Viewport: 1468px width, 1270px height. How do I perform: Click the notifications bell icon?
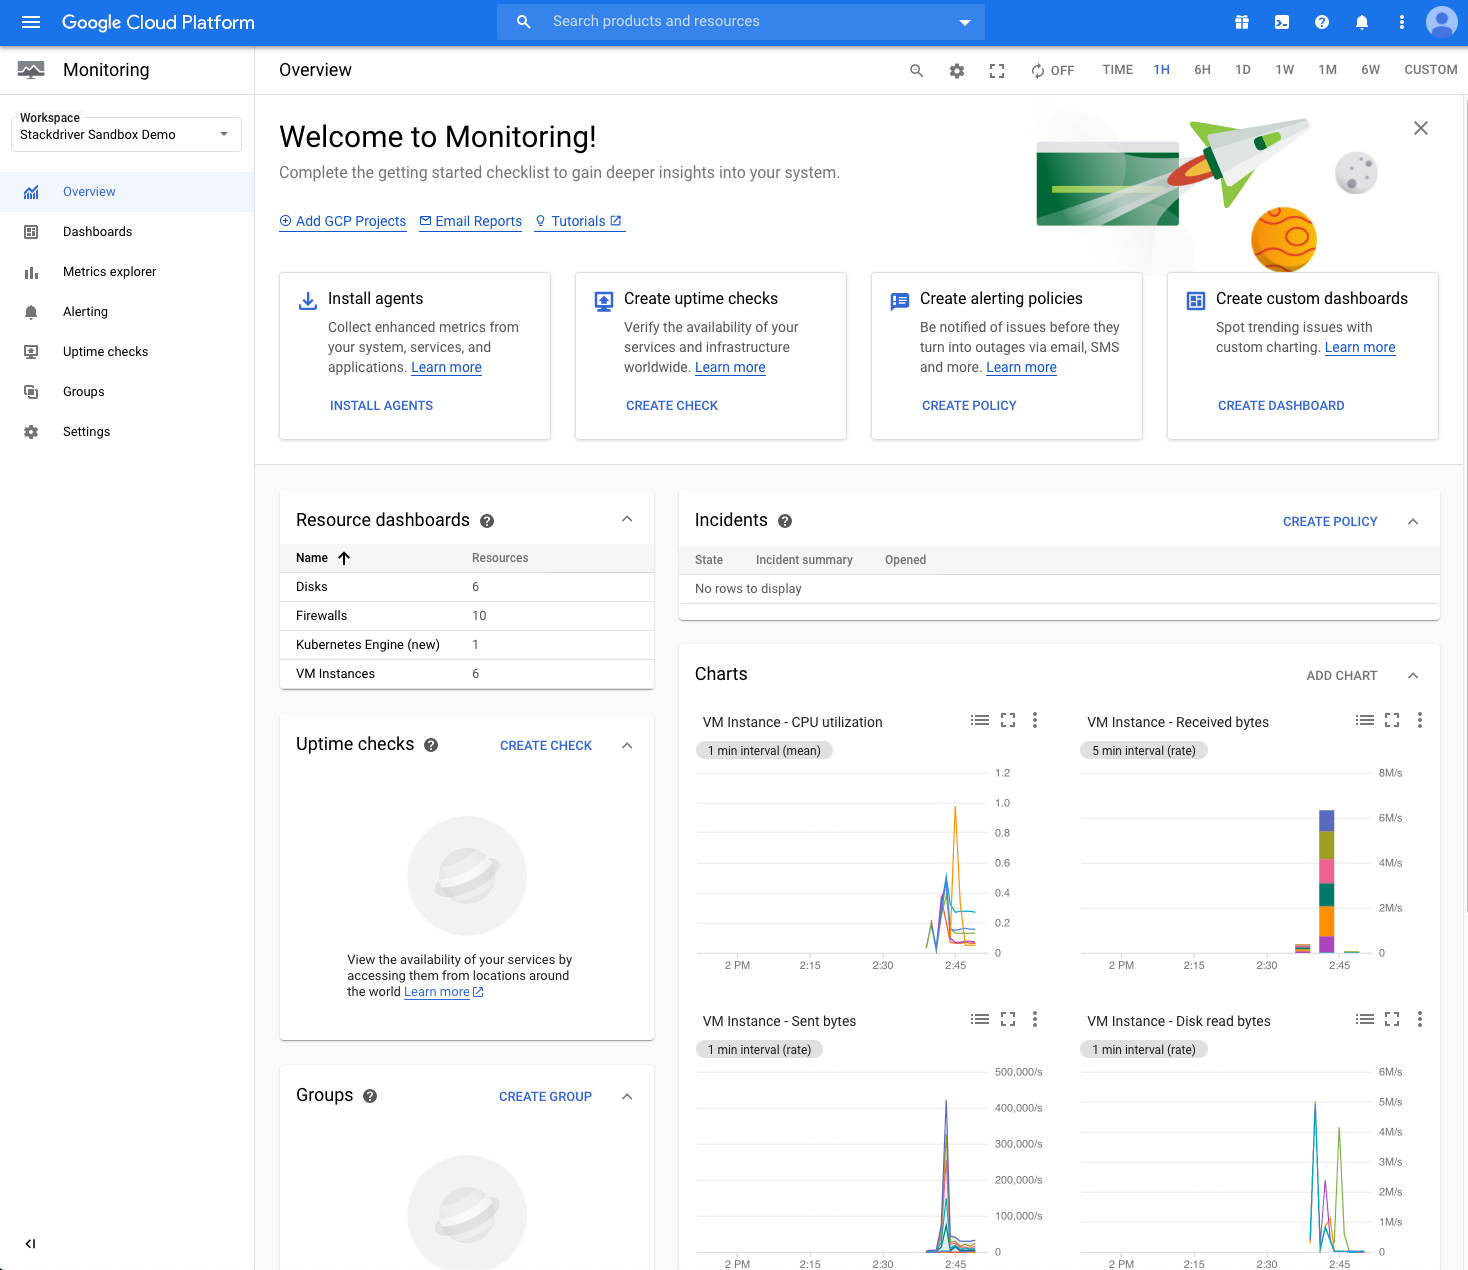[1361, 22]
